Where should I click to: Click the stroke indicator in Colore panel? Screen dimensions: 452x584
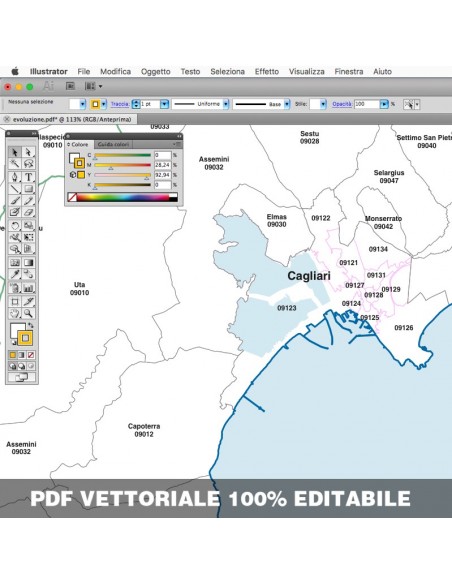point(79,163)
